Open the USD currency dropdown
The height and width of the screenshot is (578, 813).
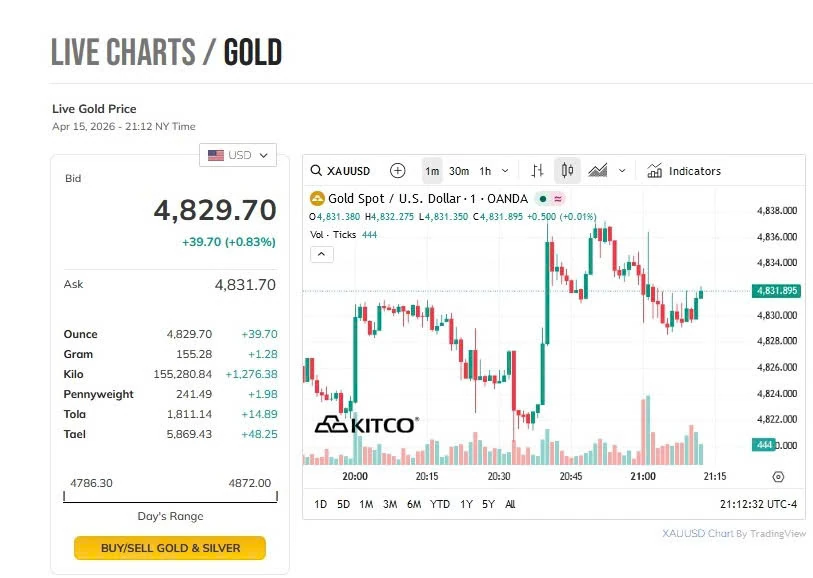238,155
